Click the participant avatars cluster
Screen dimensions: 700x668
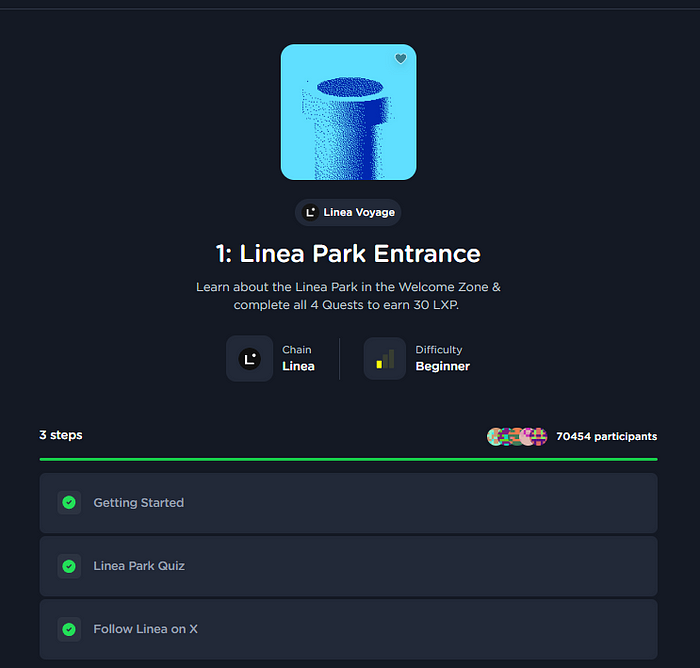(x=517, y=436)
